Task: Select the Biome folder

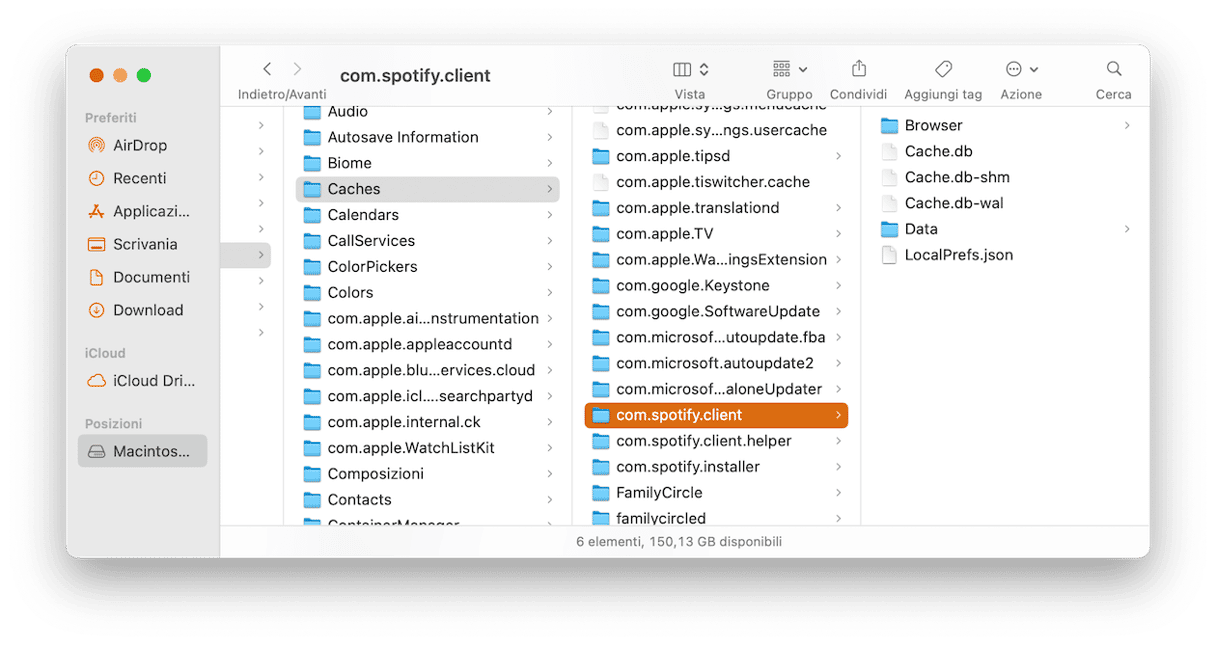Action: coord(427,163)
